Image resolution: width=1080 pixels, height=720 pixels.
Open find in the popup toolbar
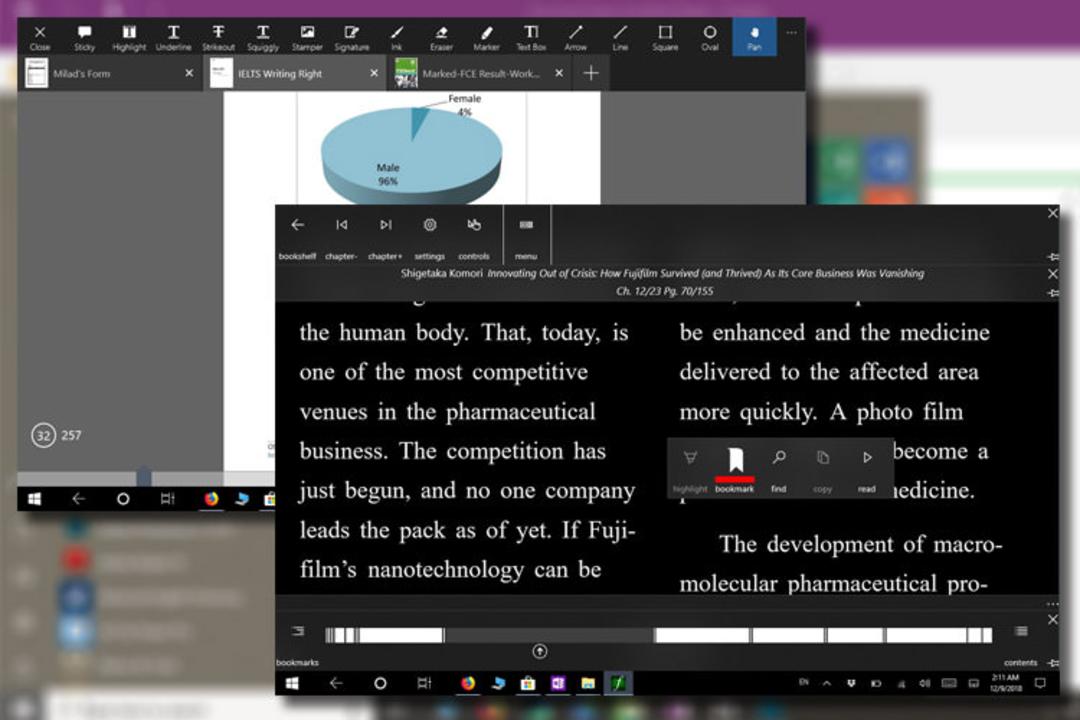click(x=778, y=470)
